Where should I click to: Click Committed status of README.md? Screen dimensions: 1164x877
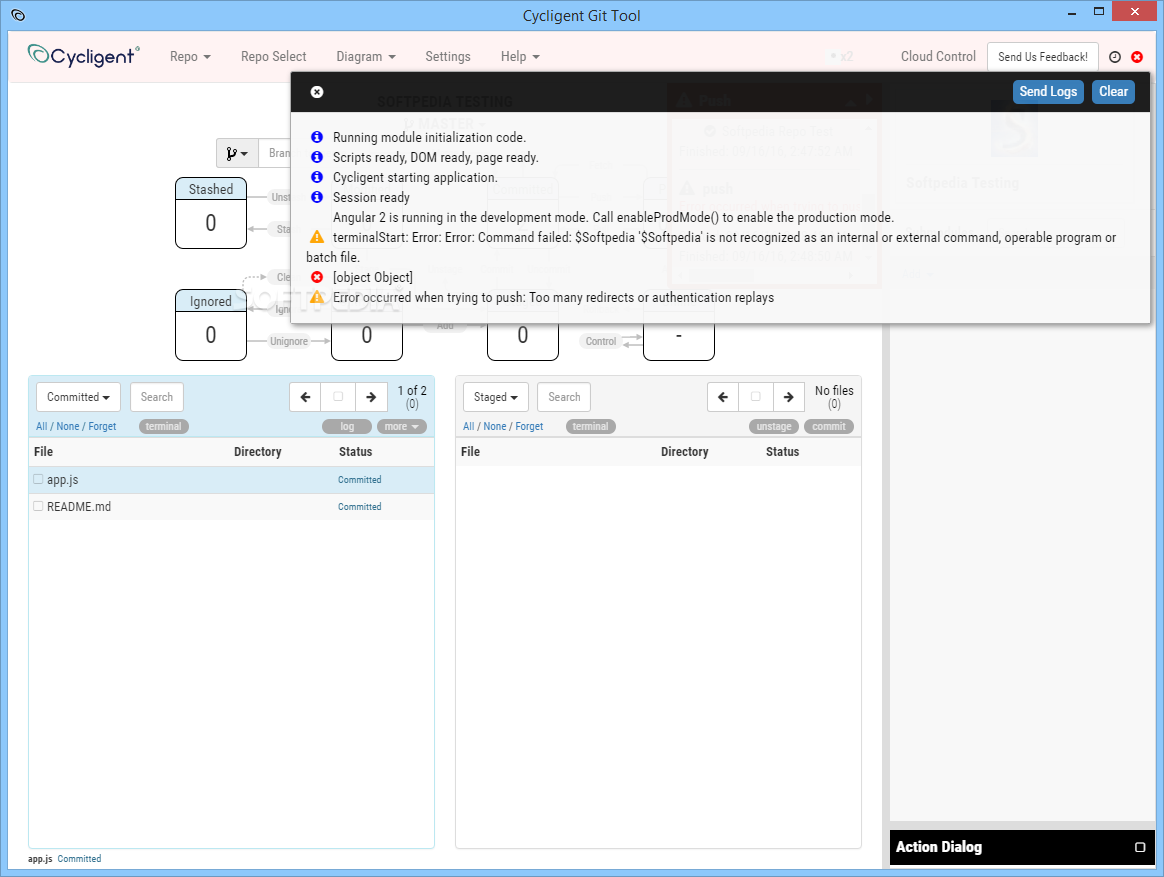[x=359, y=506]
